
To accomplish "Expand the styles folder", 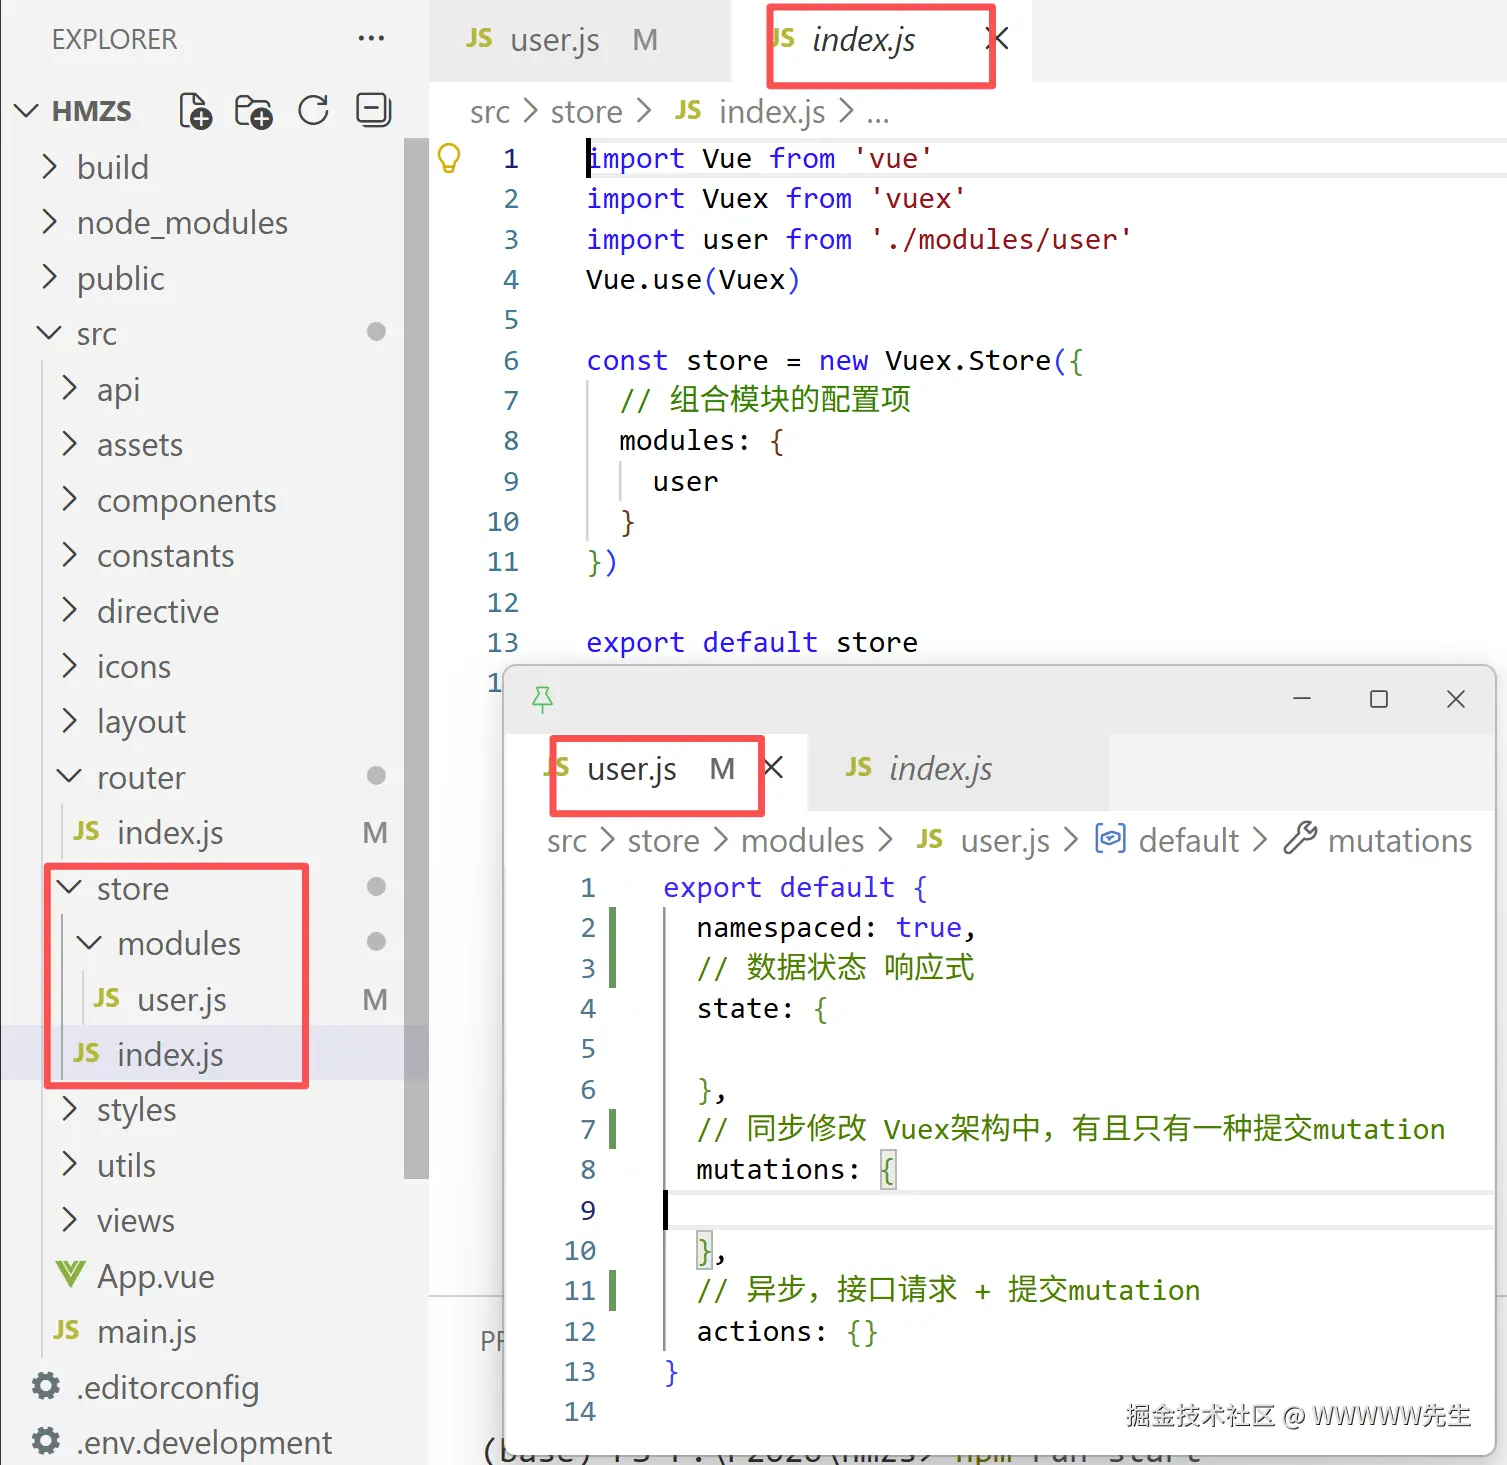I will coord(69,1110).
